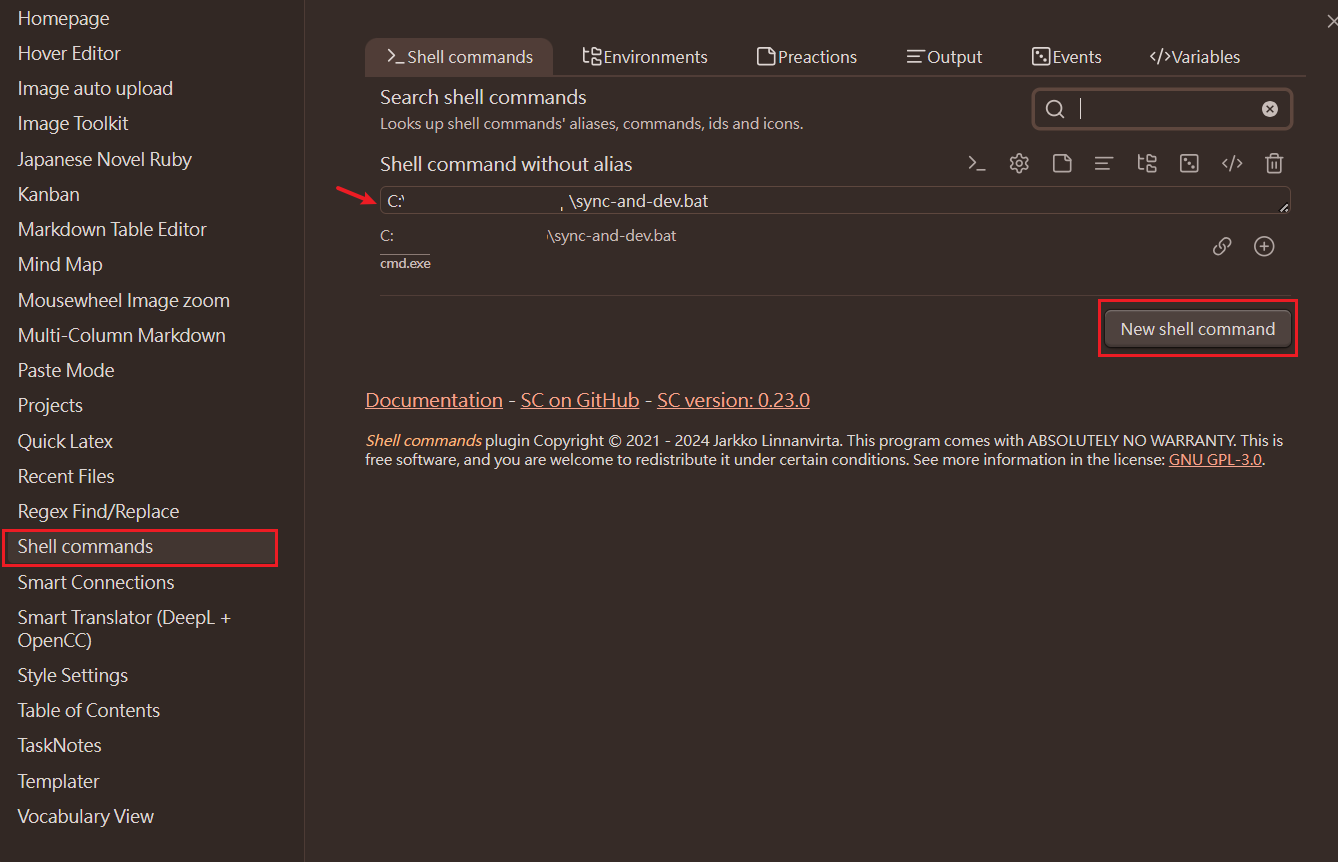Click the magnifier icon in search box
1338x862 pixels.
click(1055, 109)
